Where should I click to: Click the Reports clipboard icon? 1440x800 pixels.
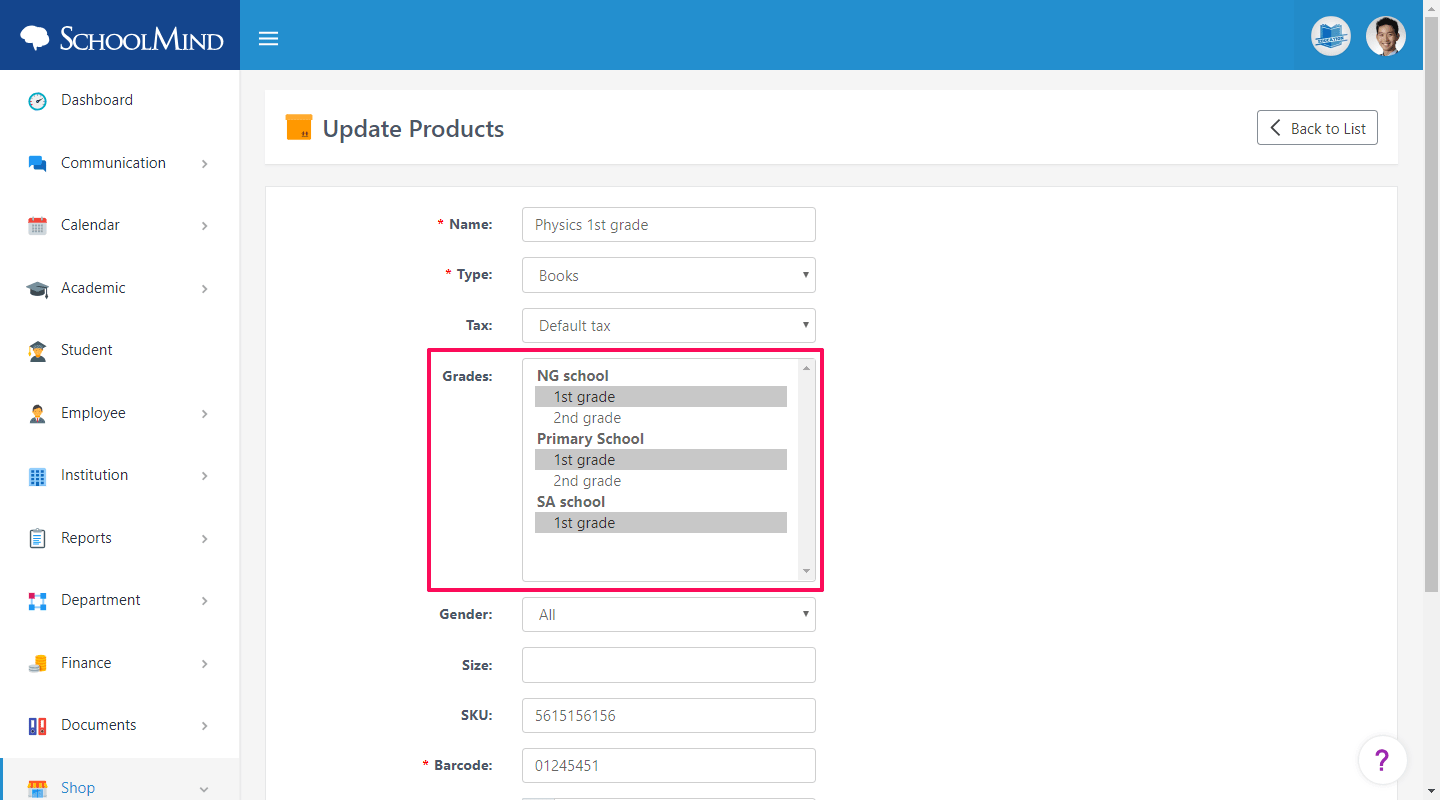[37, 539]
